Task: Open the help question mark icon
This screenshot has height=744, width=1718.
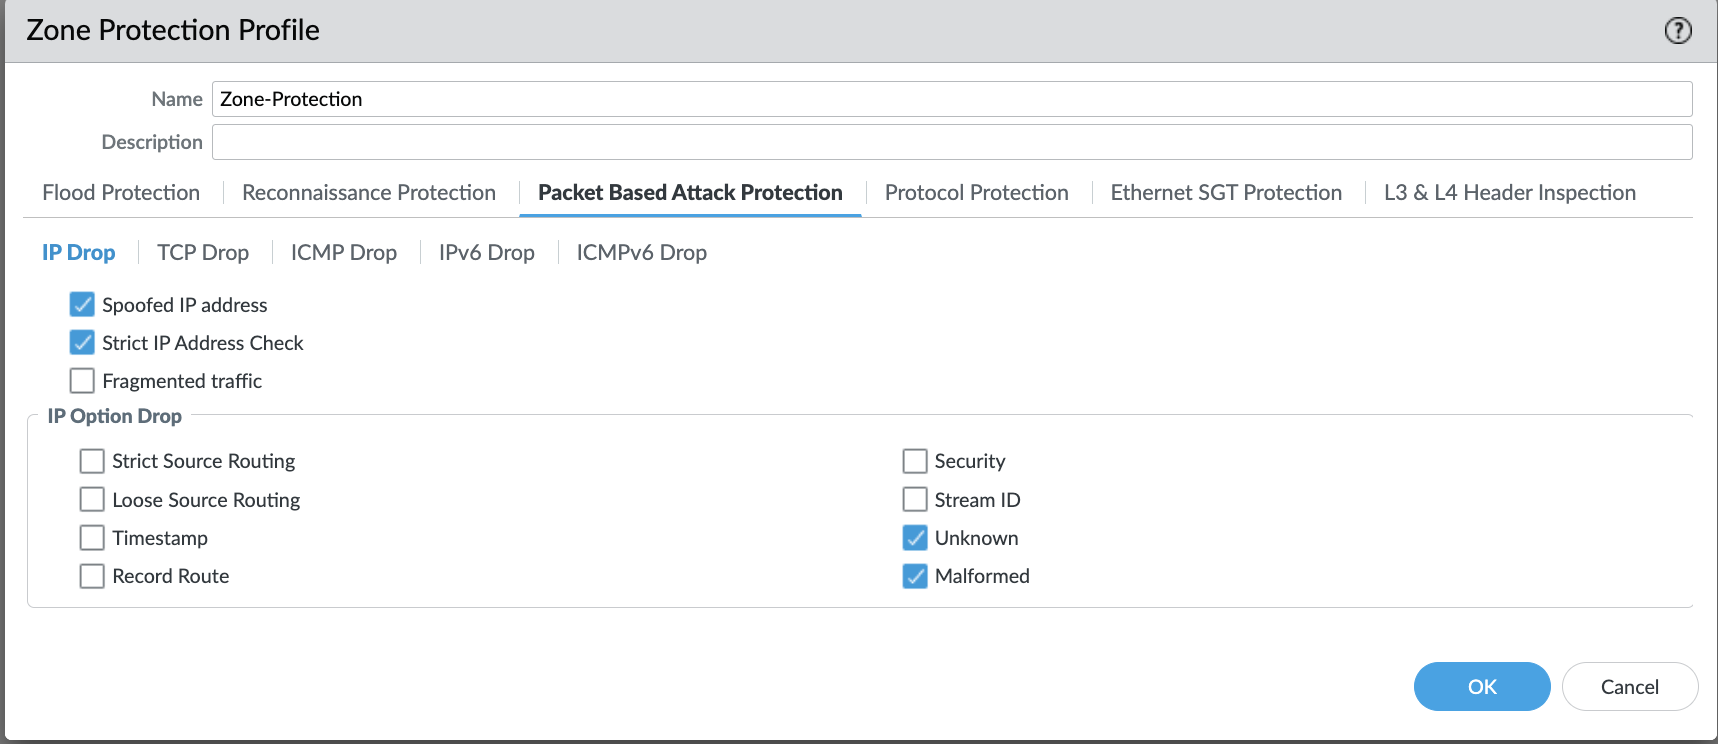Action: pyautogui.click(x=1678, y=31)
